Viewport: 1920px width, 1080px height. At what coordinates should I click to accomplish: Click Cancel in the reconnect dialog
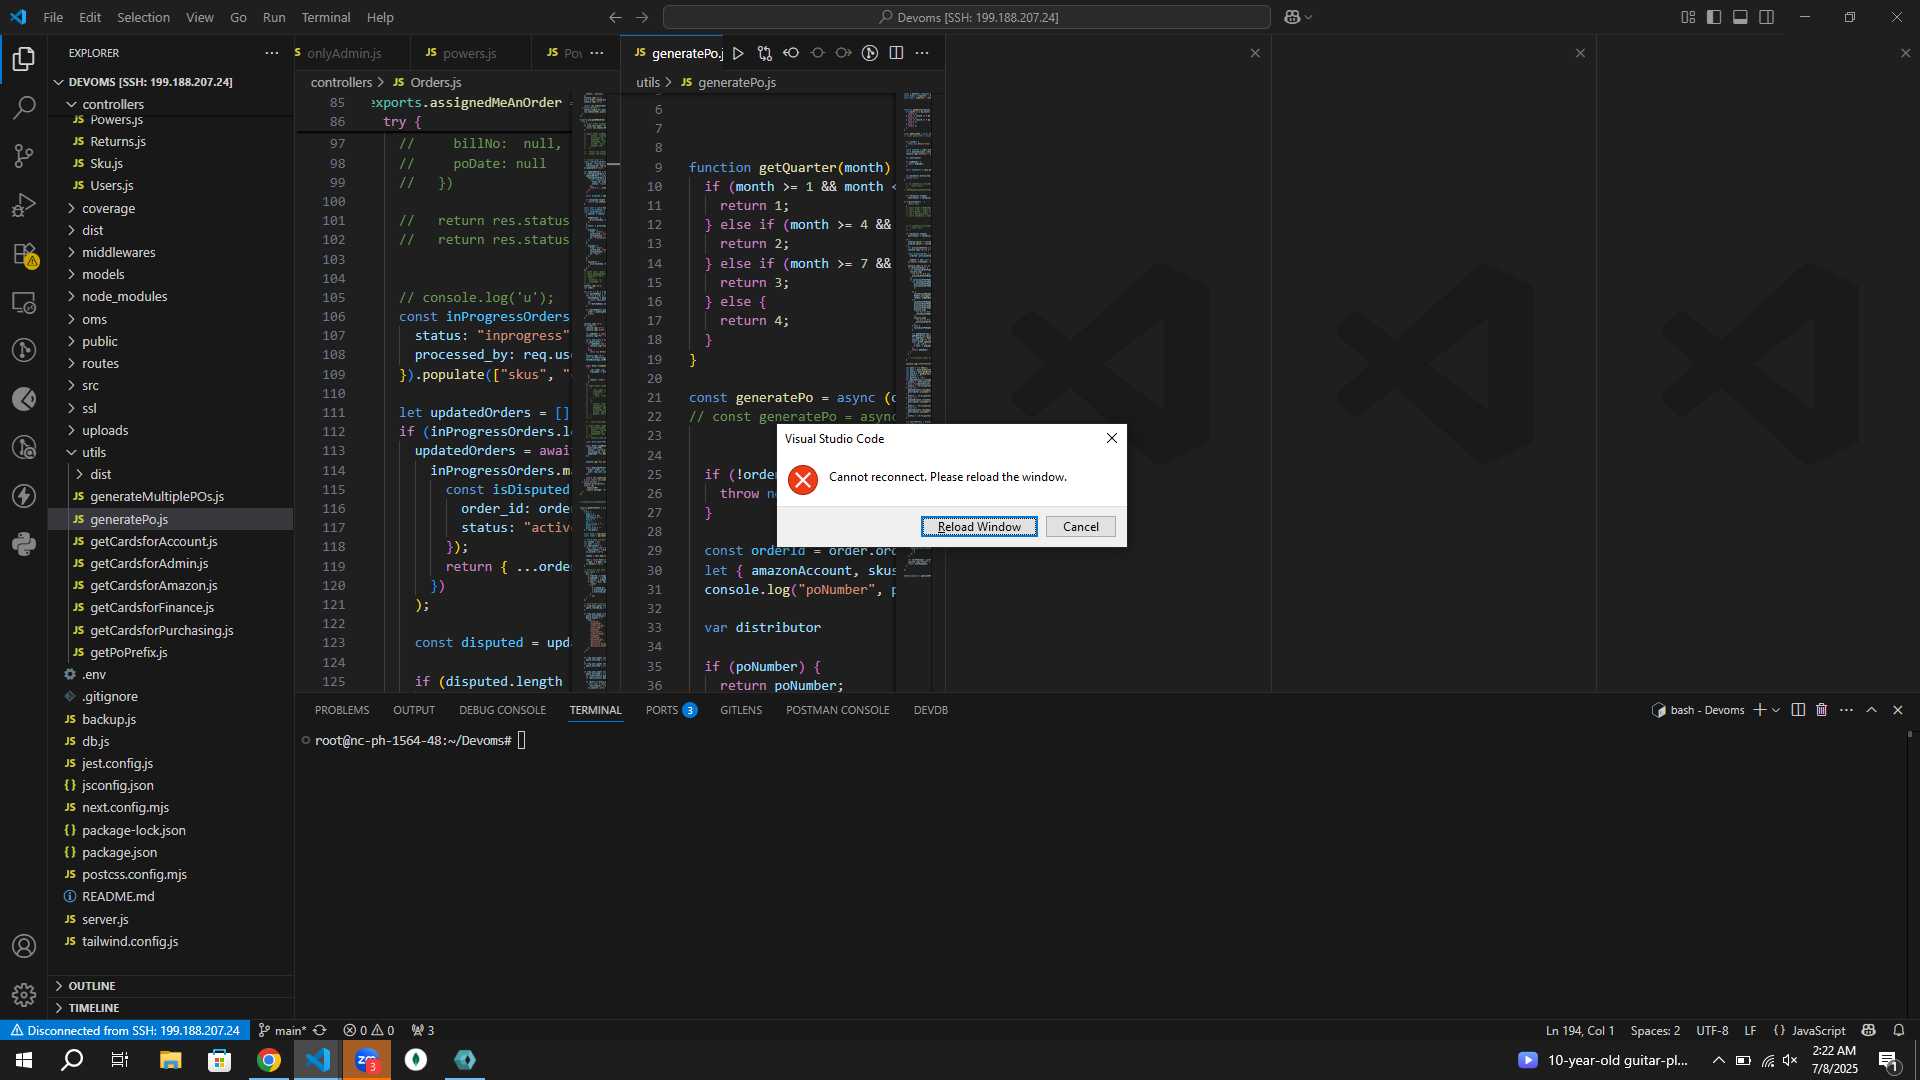1080,527
